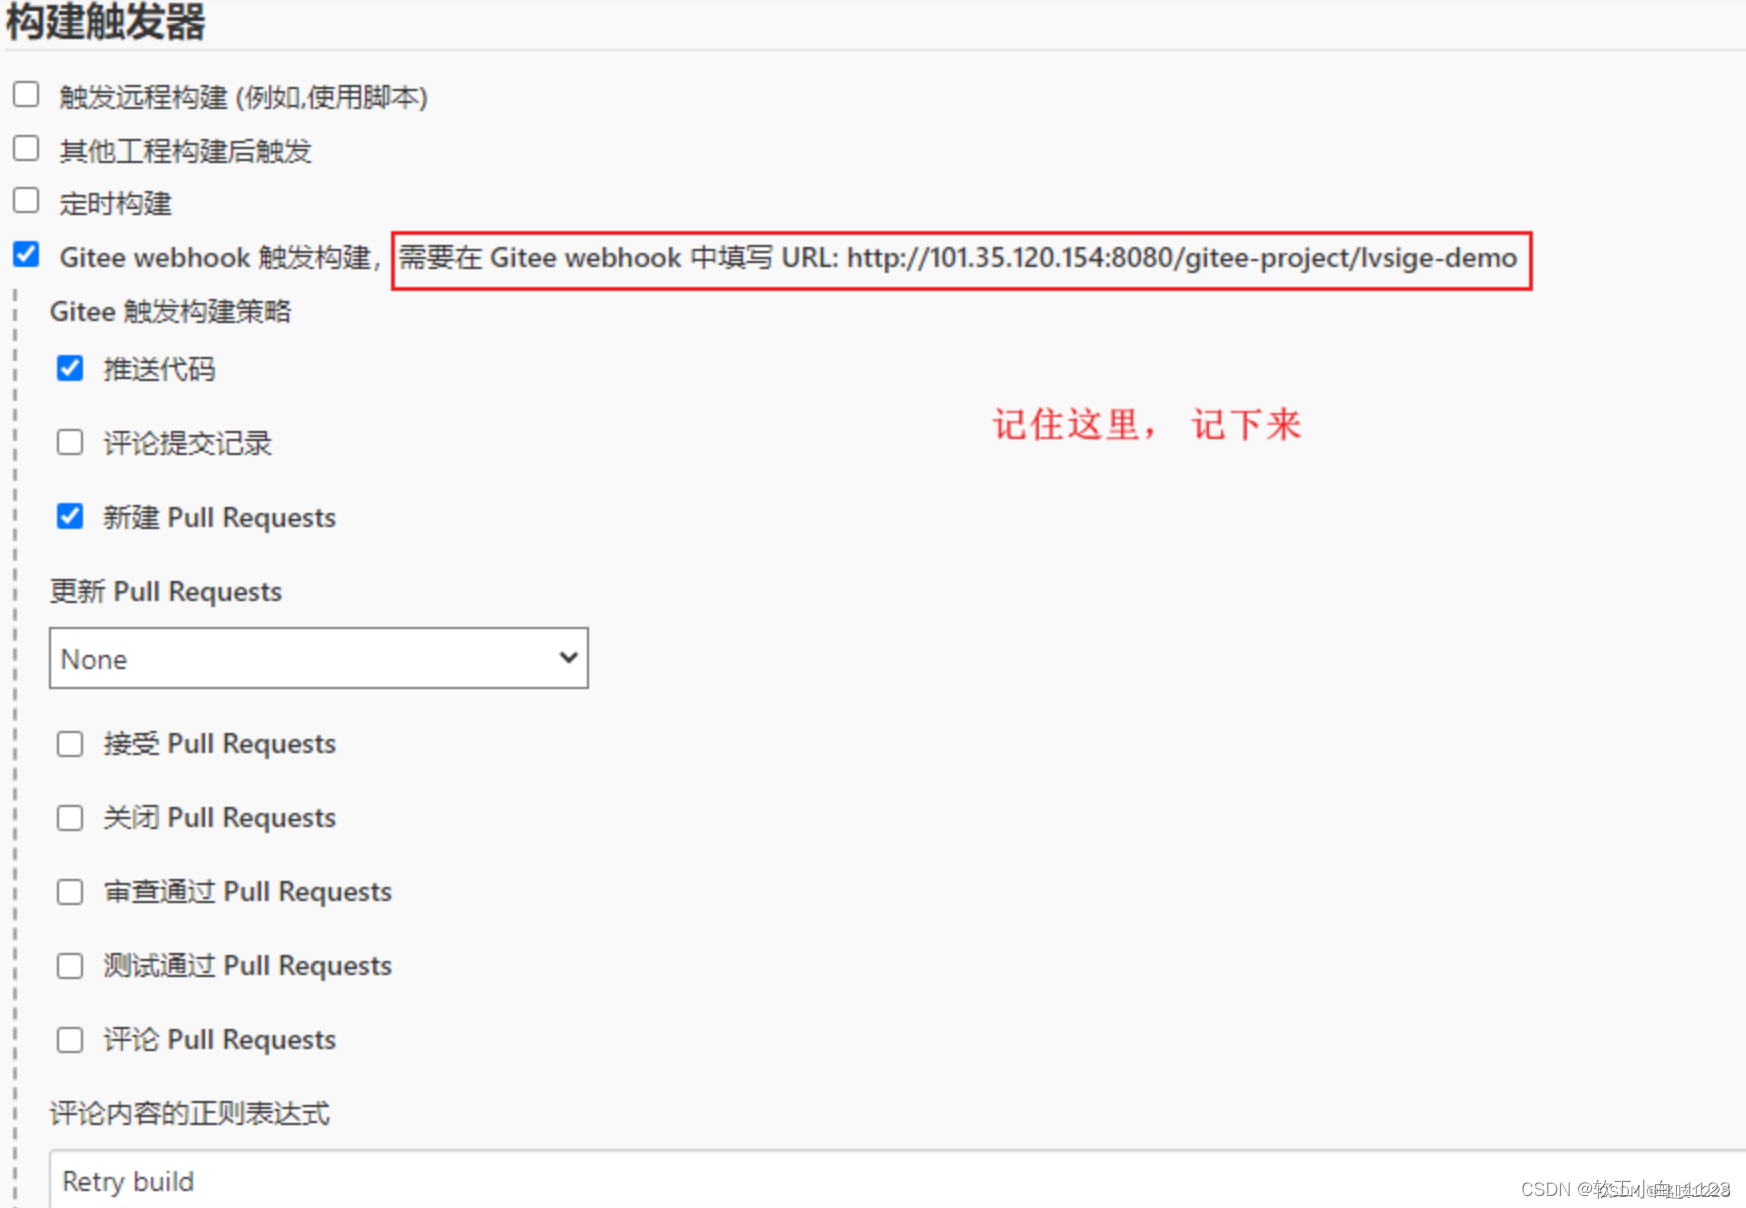Uncheck 新建 Pull Requests
This screenshot has height=1208, width=1746.
point(70,516)
